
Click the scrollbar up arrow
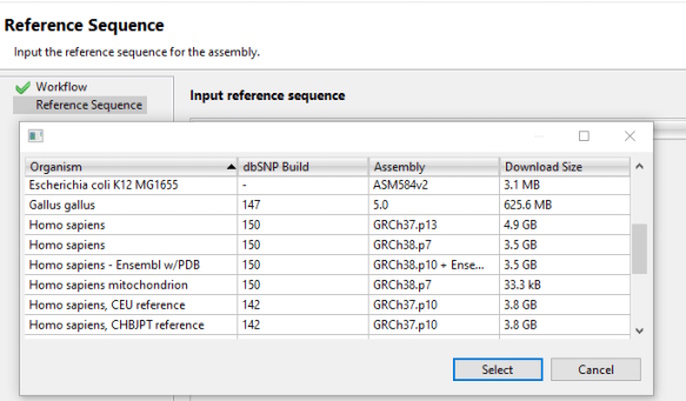(x=639, y=166)
